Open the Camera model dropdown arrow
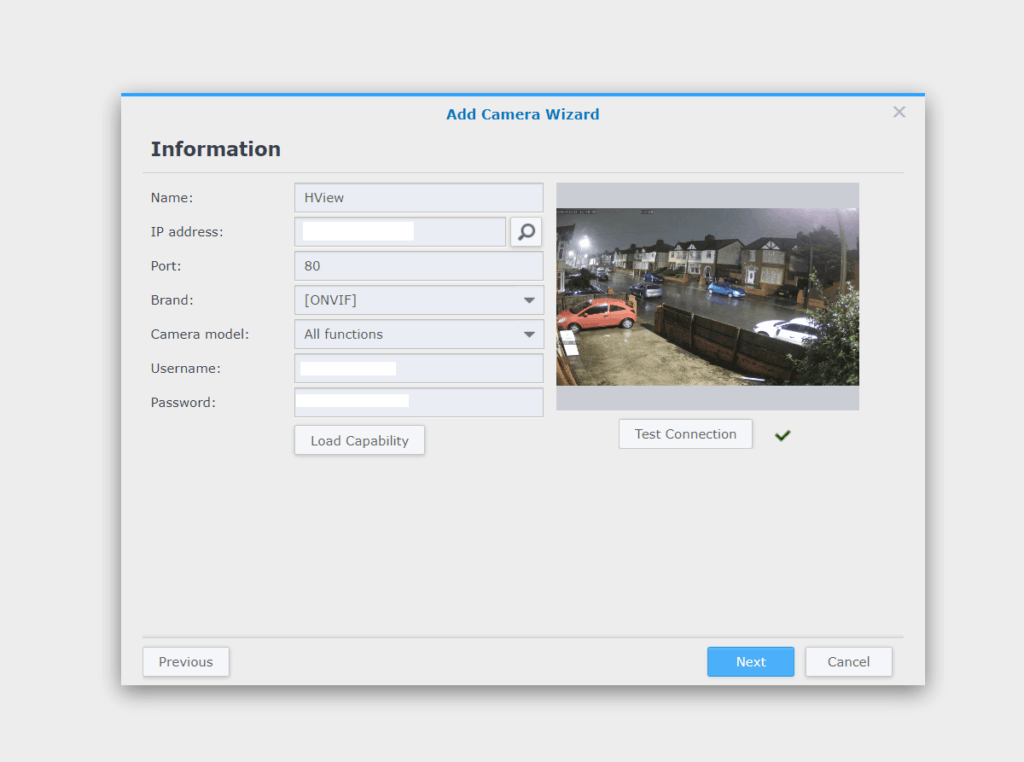 [529, 334]
